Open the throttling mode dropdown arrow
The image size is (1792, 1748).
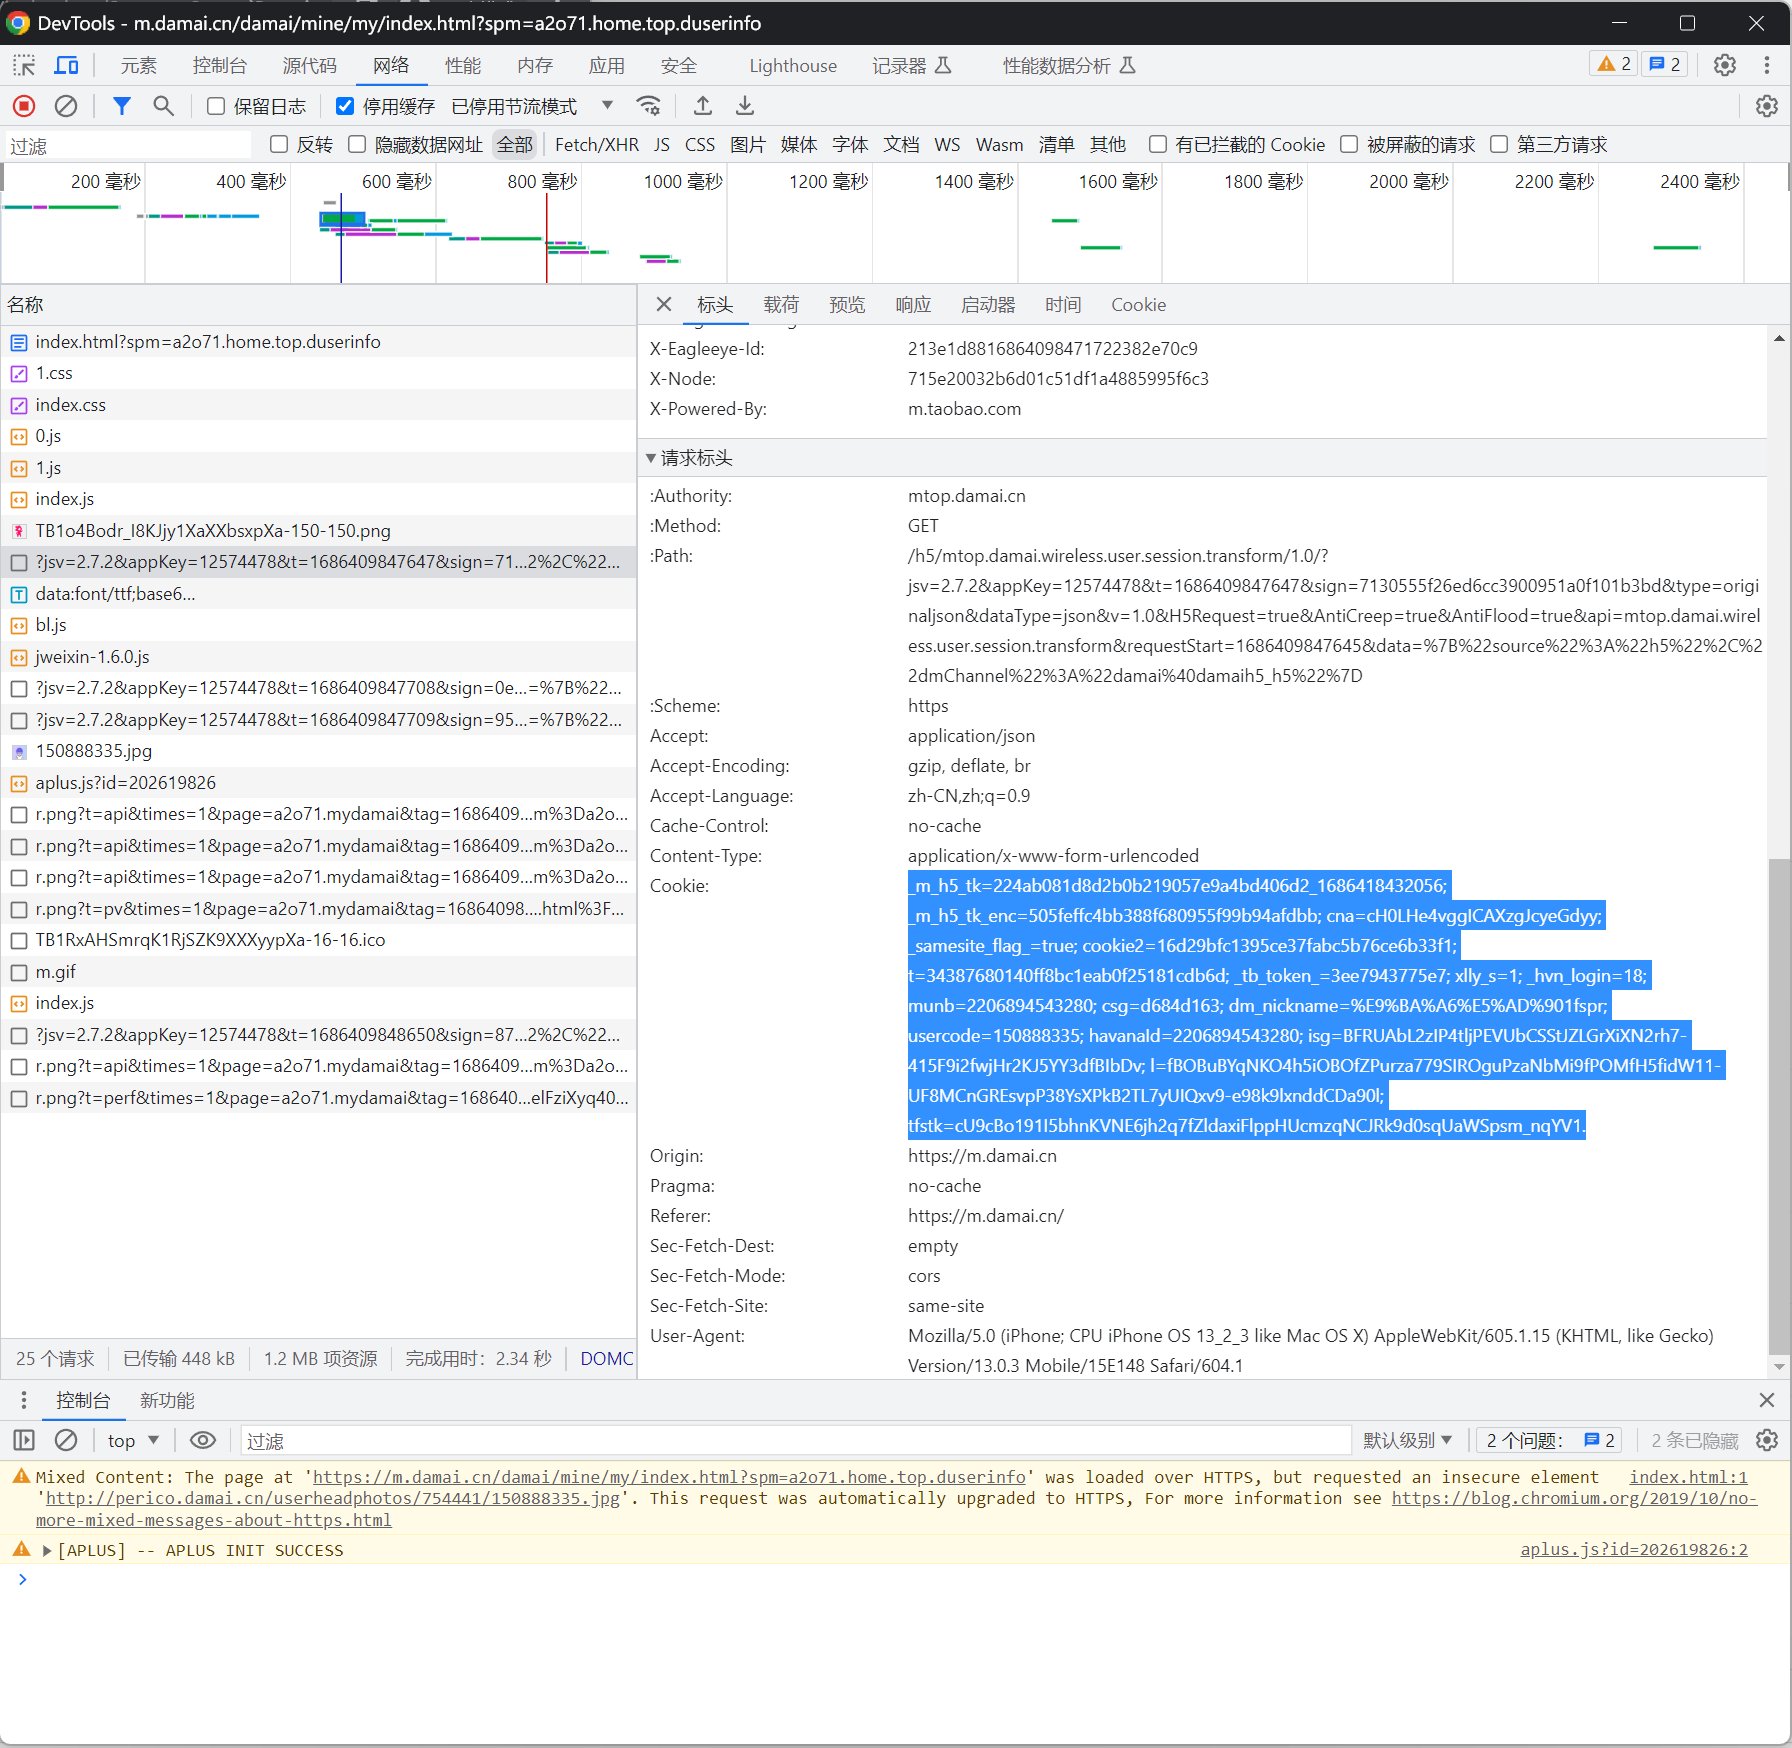click(607, 105)
